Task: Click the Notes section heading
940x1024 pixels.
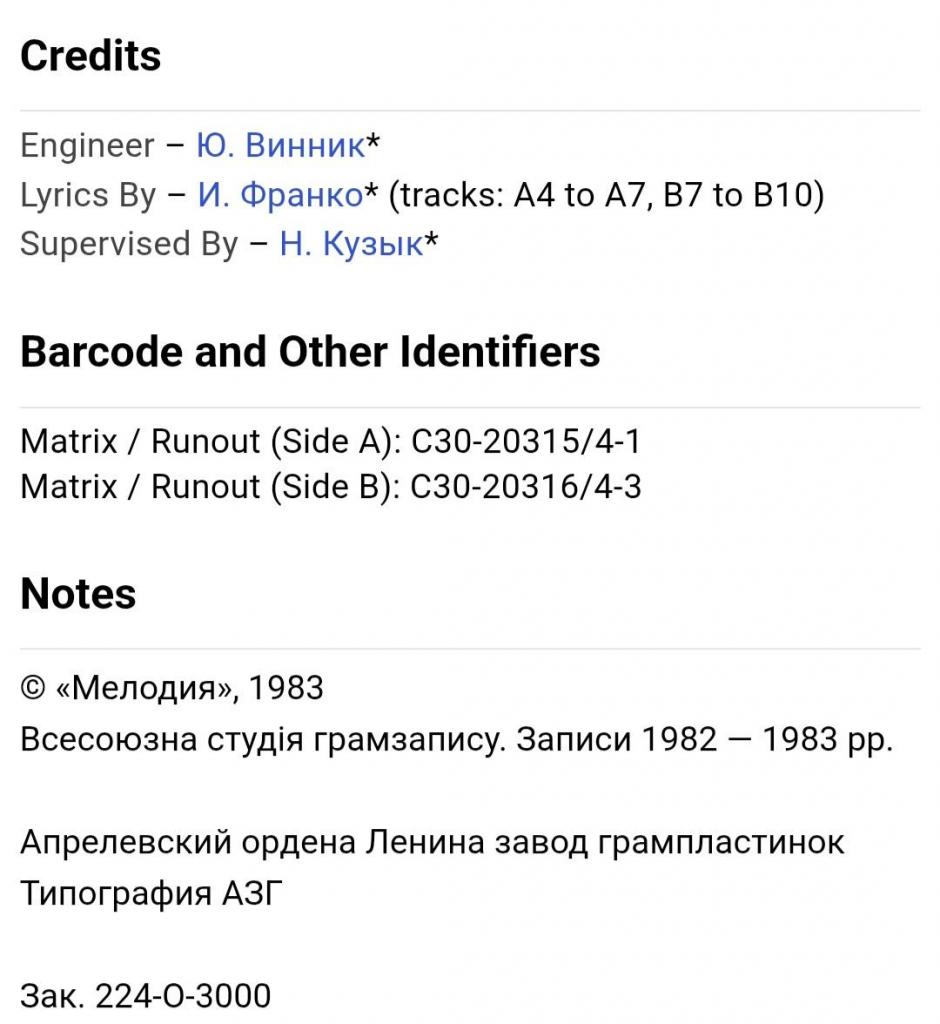Action: tap(78, 594)
